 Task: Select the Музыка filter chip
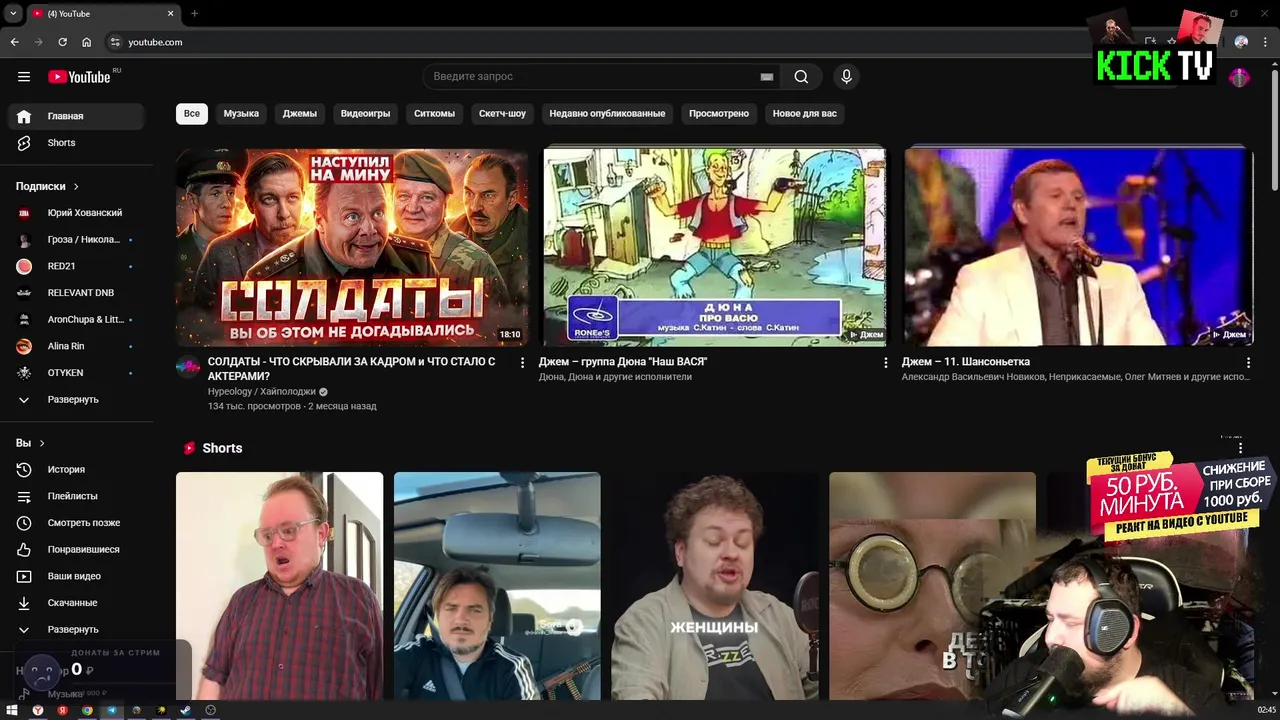click(x=241, y=113)
